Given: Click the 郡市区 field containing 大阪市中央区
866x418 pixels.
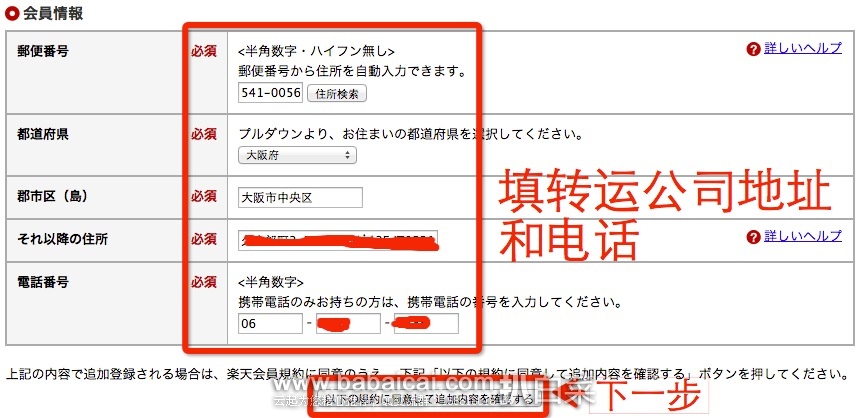Looking at the screenshot, I should (300, 198).
